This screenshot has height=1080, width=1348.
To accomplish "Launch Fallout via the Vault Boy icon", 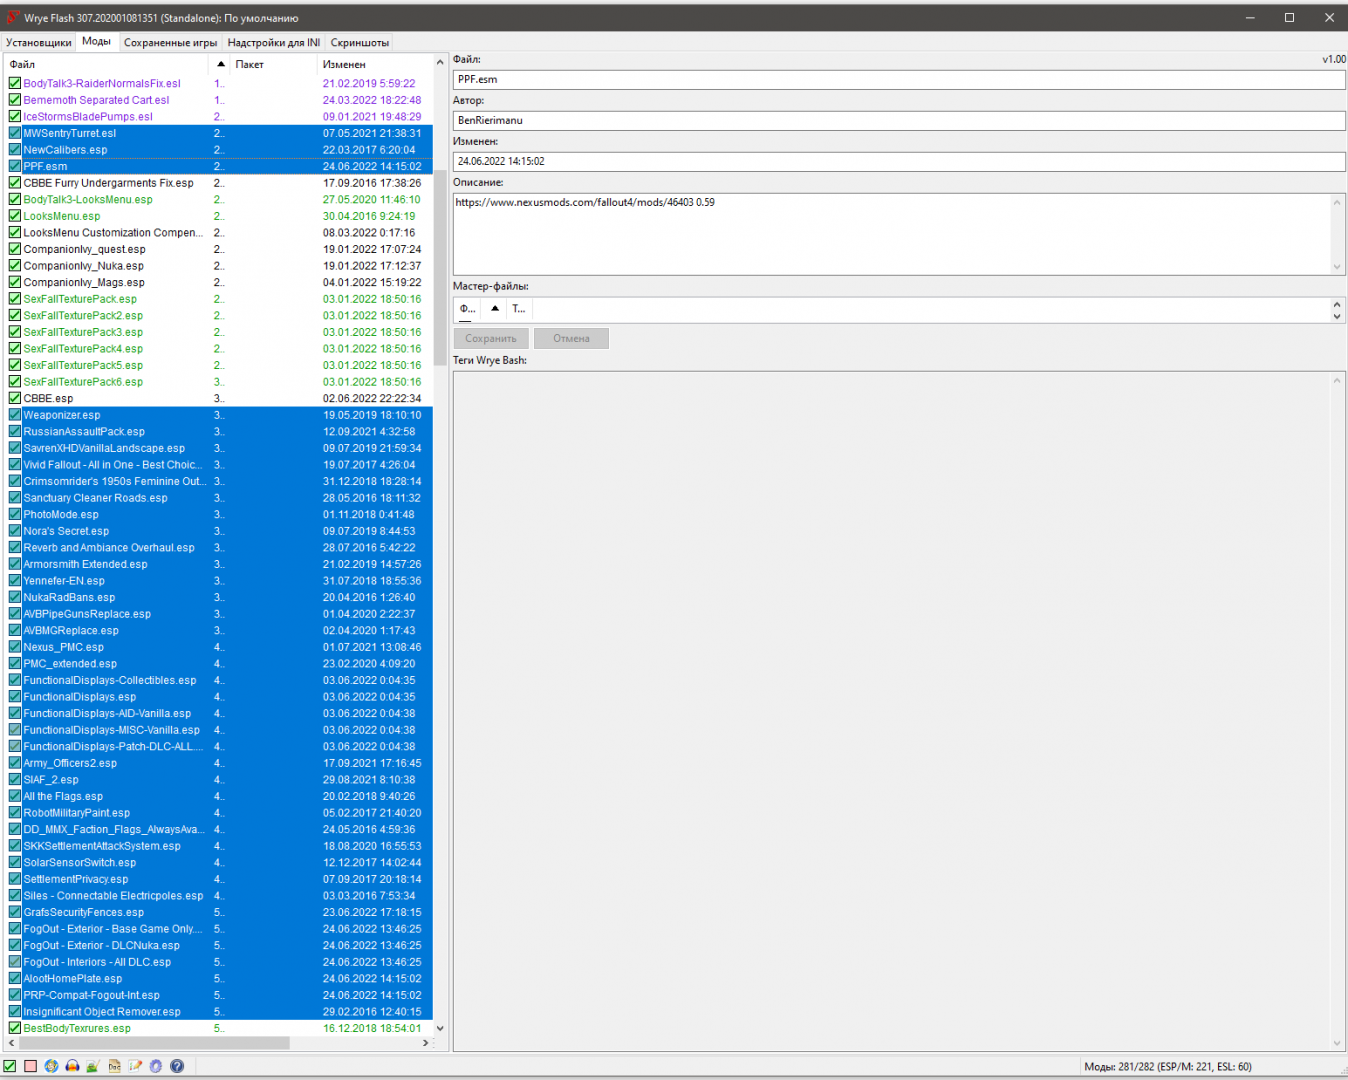I will click(x=52, y=1066).
